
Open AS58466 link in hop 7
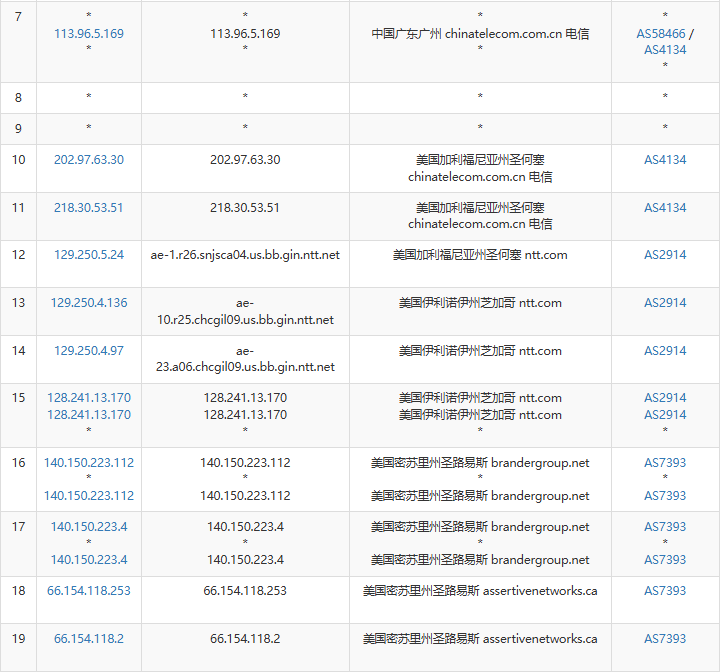tap(661, 34)
